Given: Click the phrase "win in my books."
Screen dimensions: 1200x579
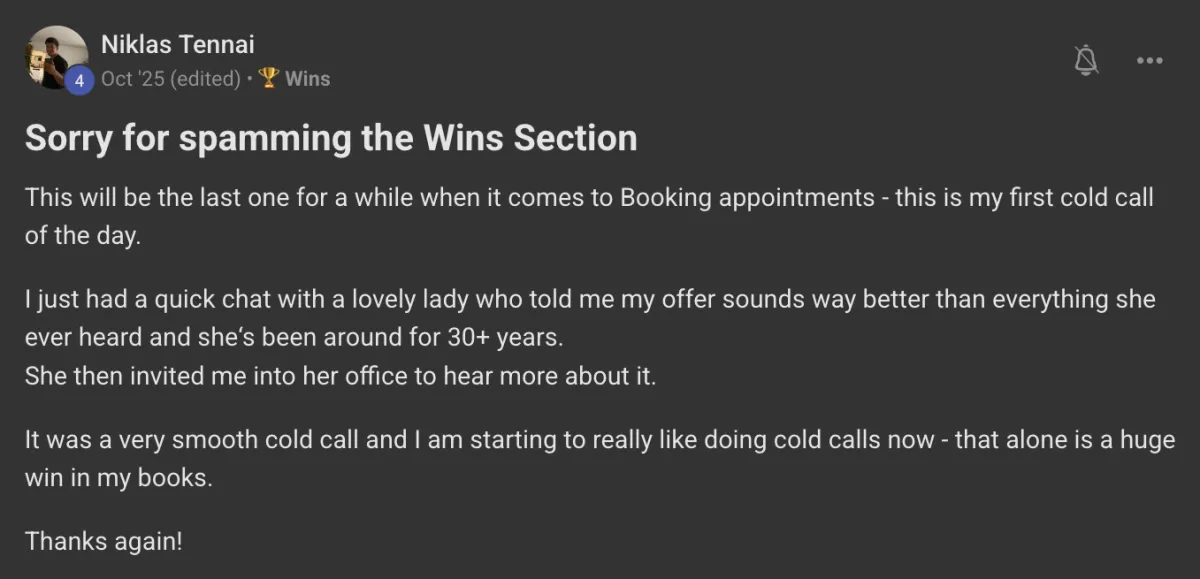Looking at the screenshot, I should coord(119,478).
